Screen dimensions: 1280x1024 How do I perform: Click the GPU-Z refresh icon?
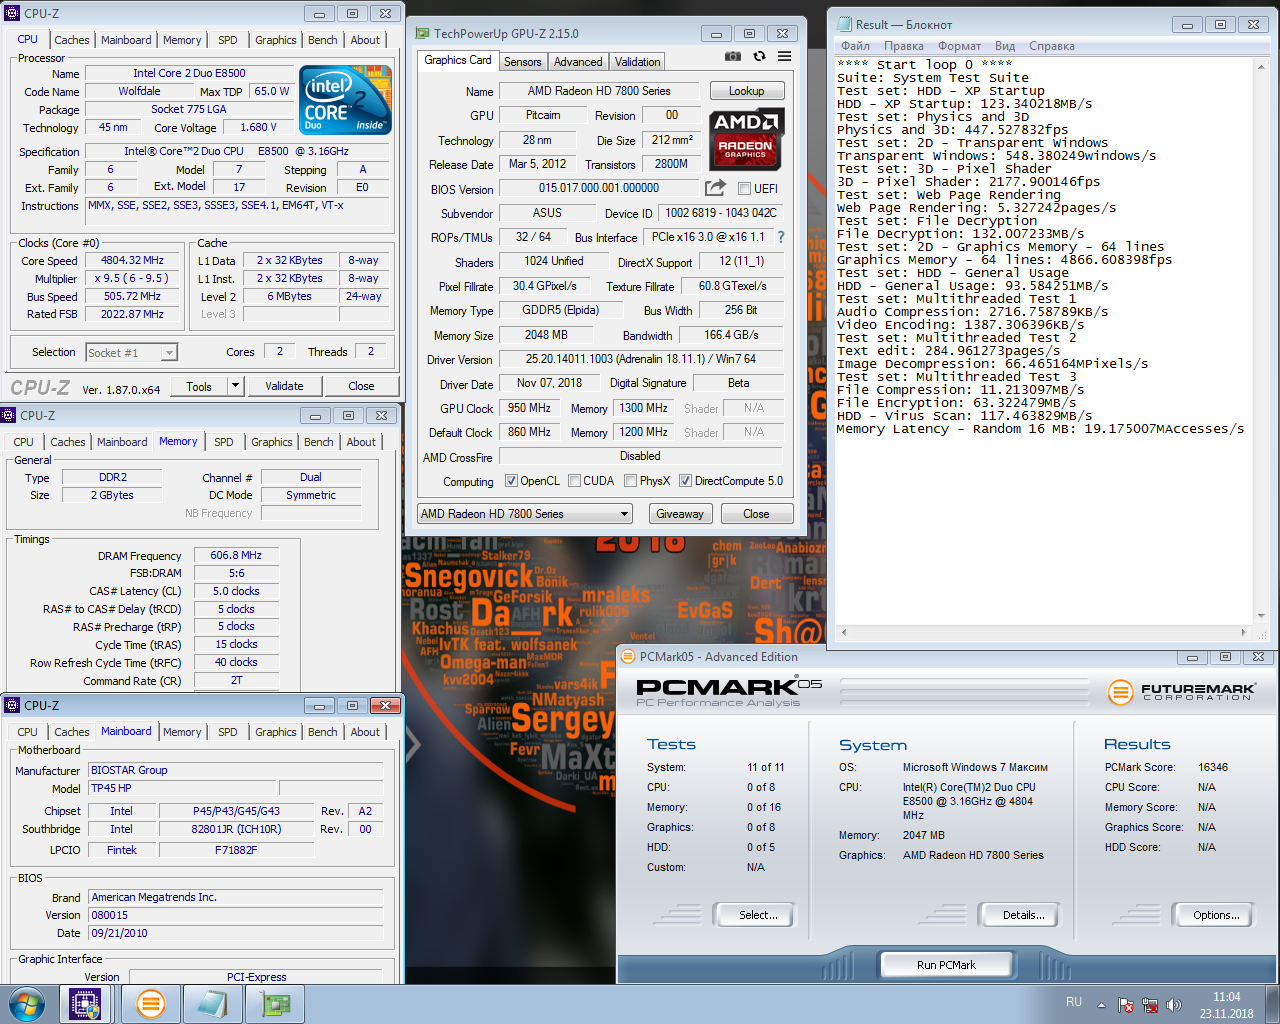click(x=759, y=57)
